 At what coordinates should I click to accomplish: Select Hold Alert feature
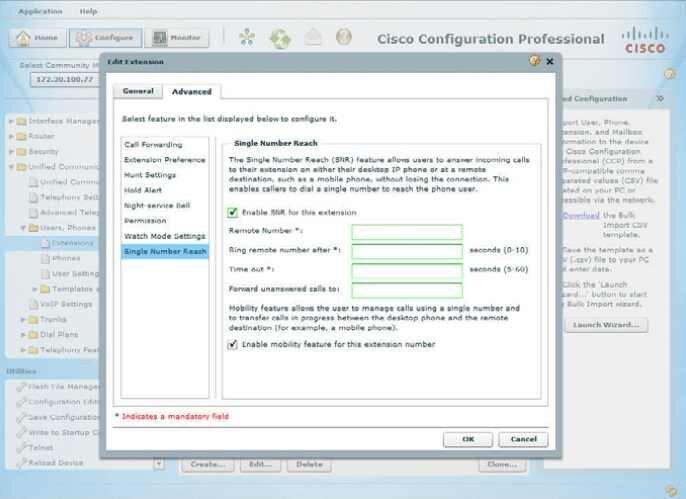tap(165, 190)
